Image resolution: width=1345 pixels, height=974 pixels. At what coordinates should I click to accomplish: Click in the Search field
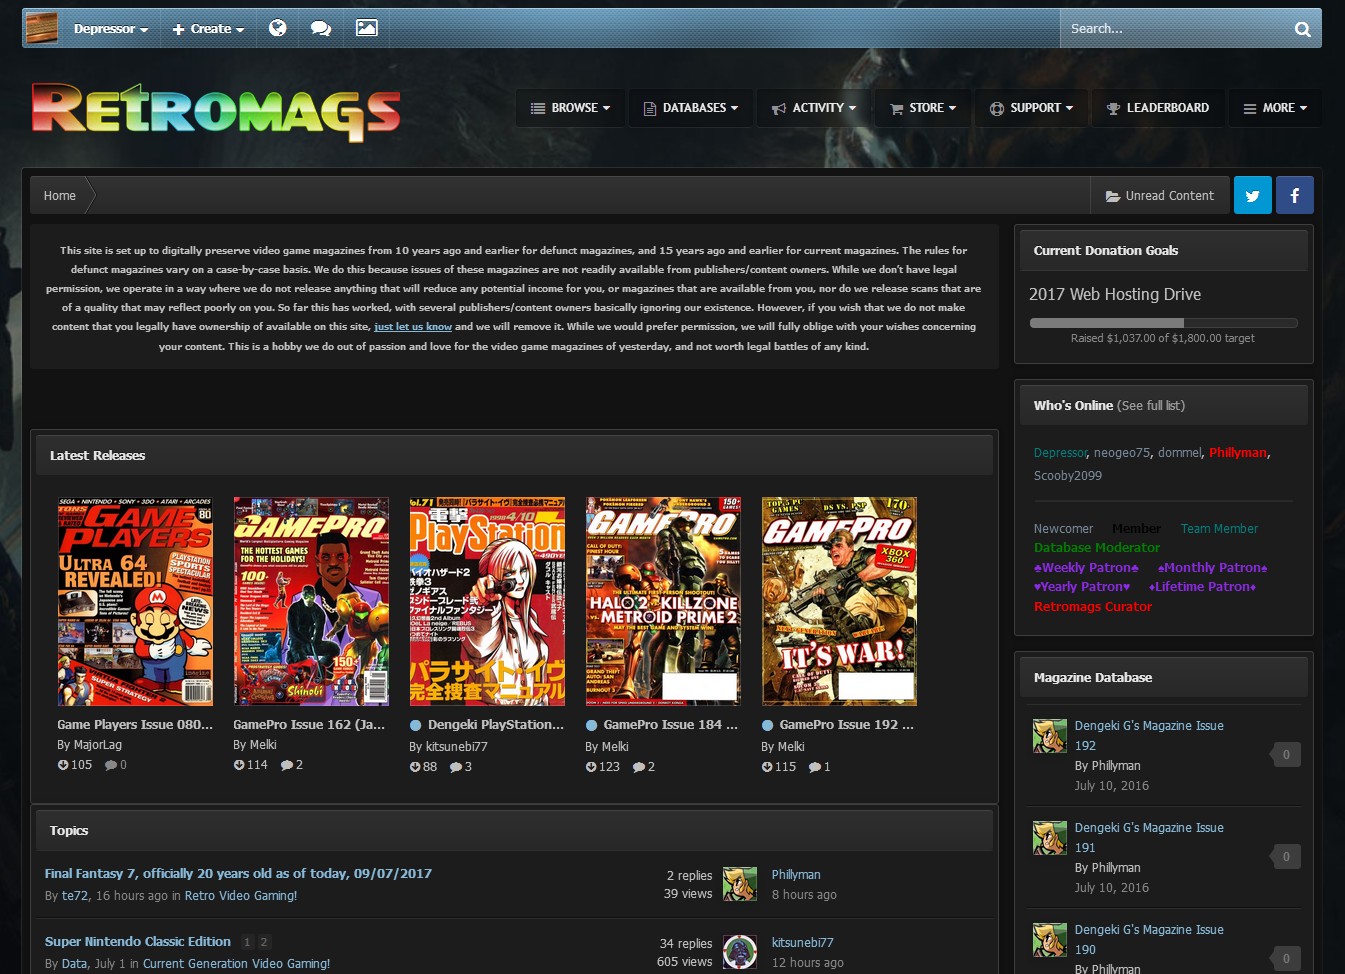(1175, 29)
